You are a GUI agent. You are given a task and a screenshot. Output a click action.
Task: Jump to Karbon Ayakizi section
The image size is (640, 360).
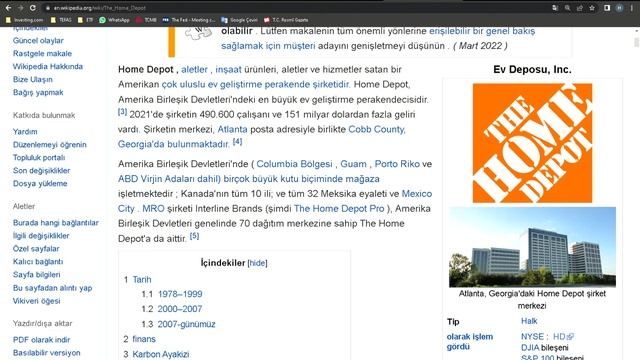pyautogui.click(x=161, y=354)
